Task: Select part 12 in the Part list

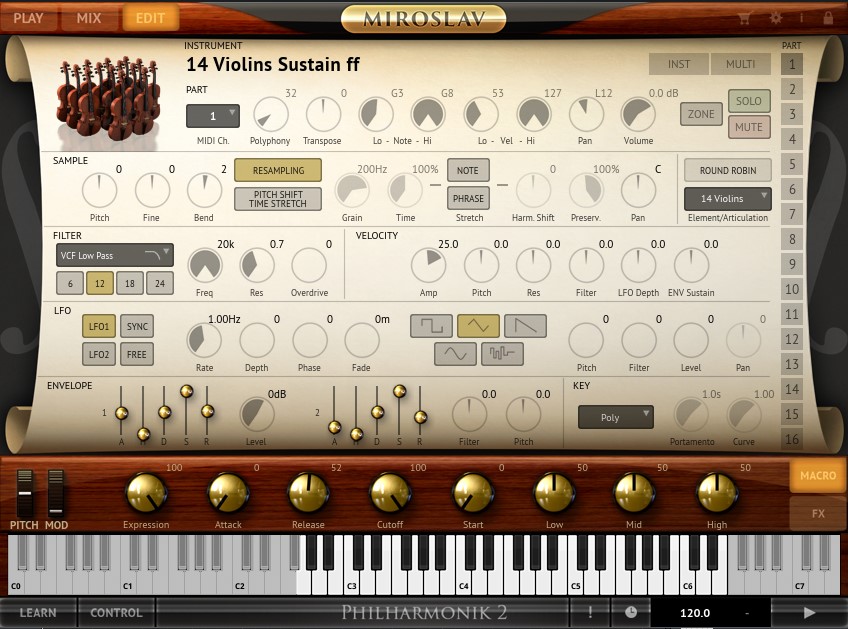Action: (792, 339)
